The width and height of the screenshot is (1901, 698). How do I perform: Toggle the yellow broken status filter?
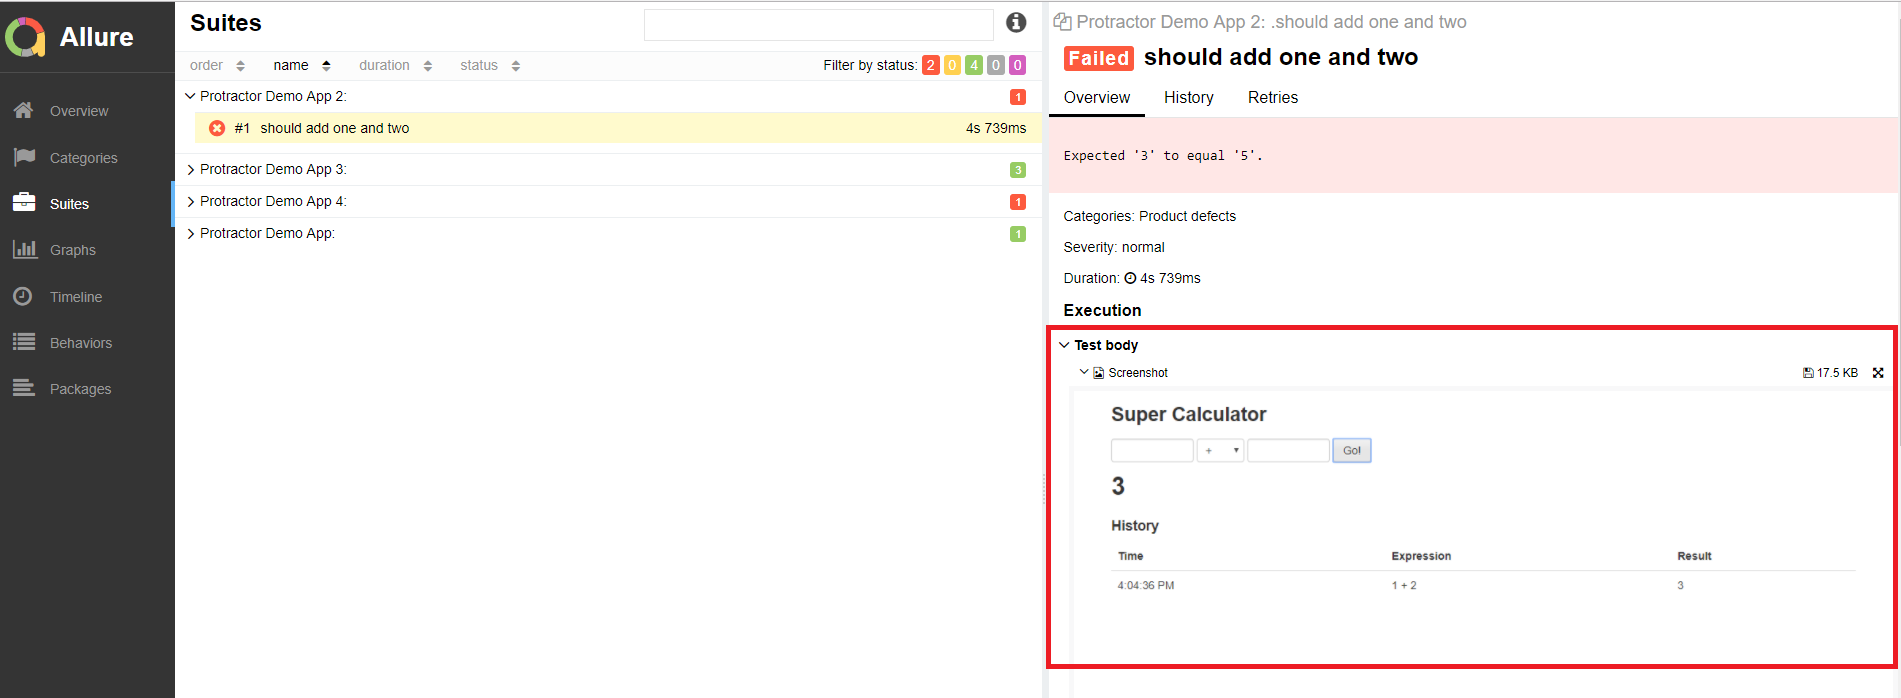pos(952,65)
